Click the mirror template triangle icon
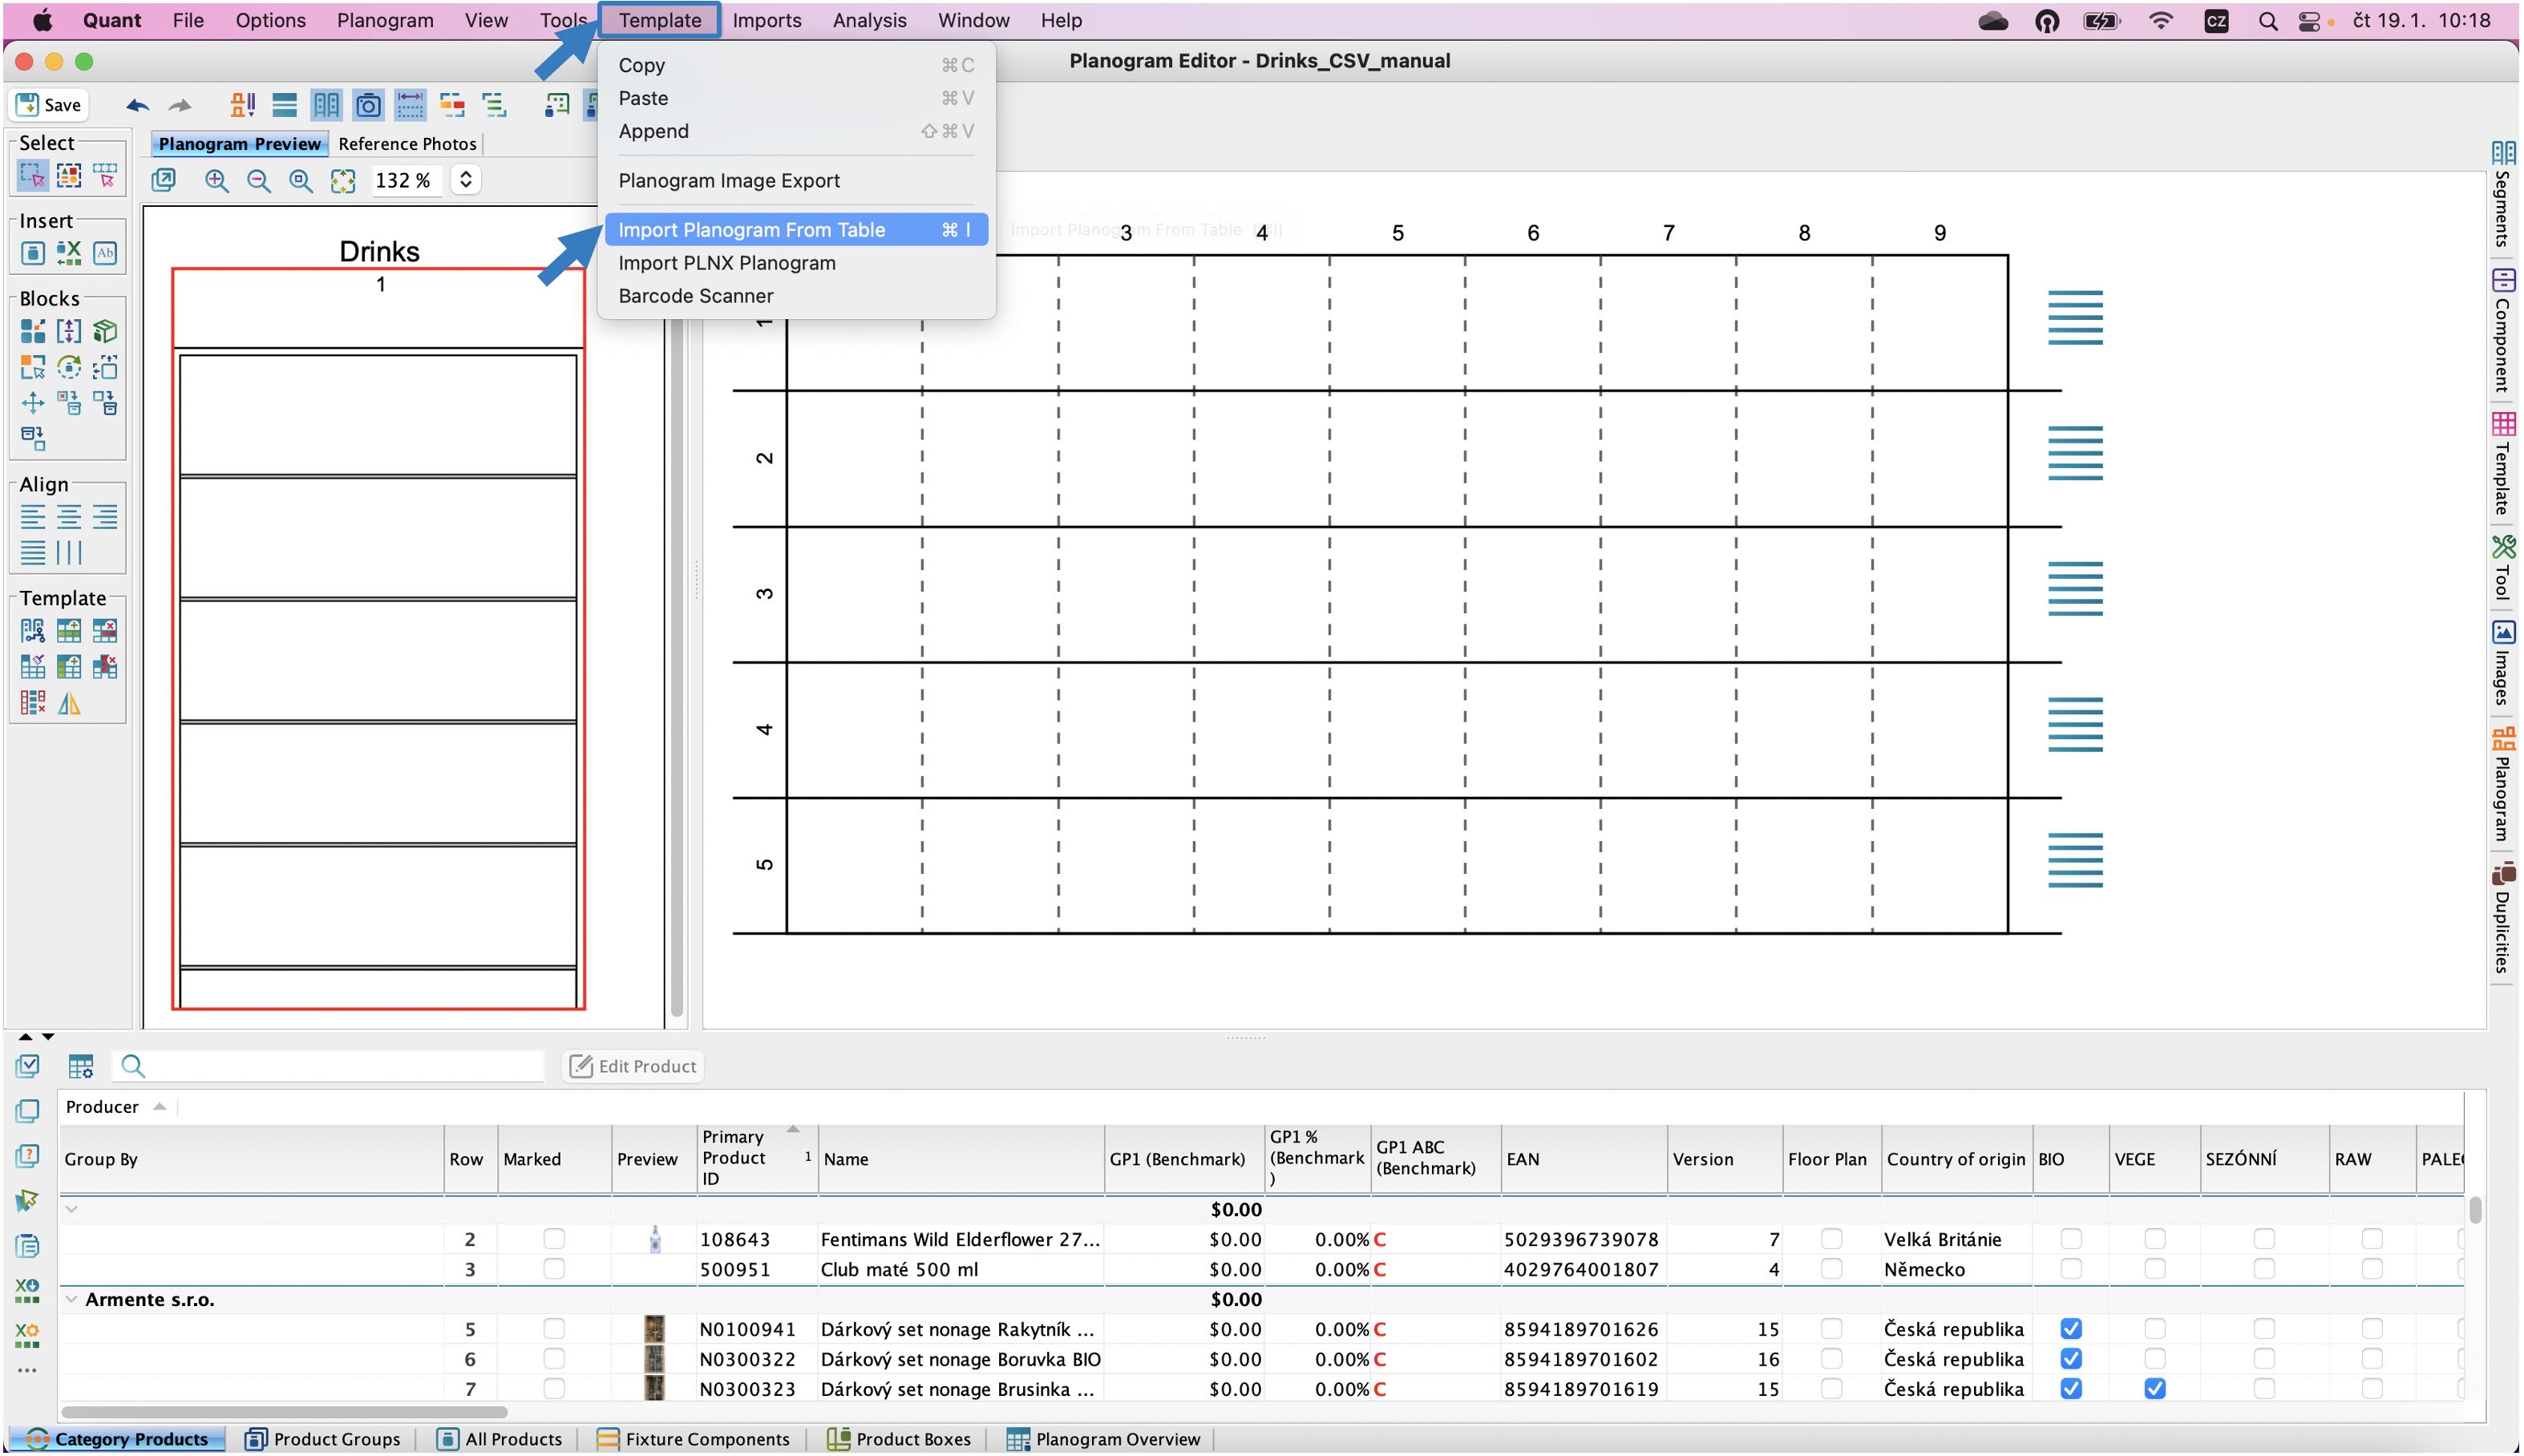The width and height of the screenshot is (2524, 1456). pos(68,703)
